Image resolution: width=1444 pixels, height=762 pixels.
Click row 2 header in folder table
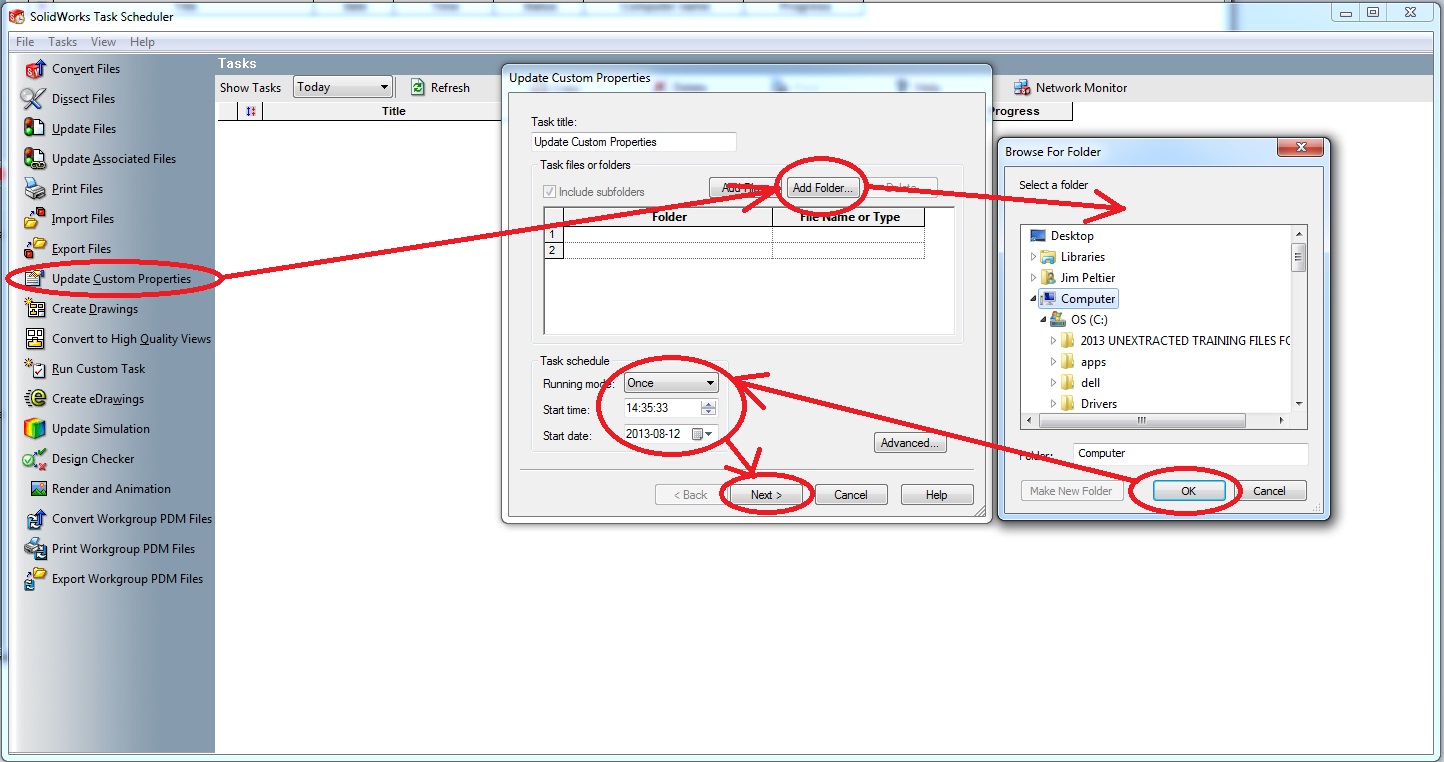[x=554, y=250]
